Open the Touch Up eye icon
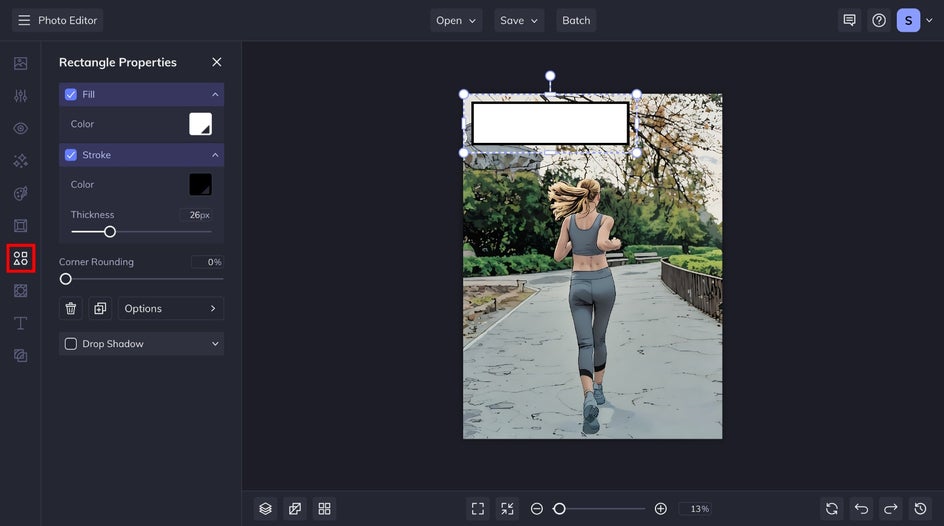 [20, 128]
